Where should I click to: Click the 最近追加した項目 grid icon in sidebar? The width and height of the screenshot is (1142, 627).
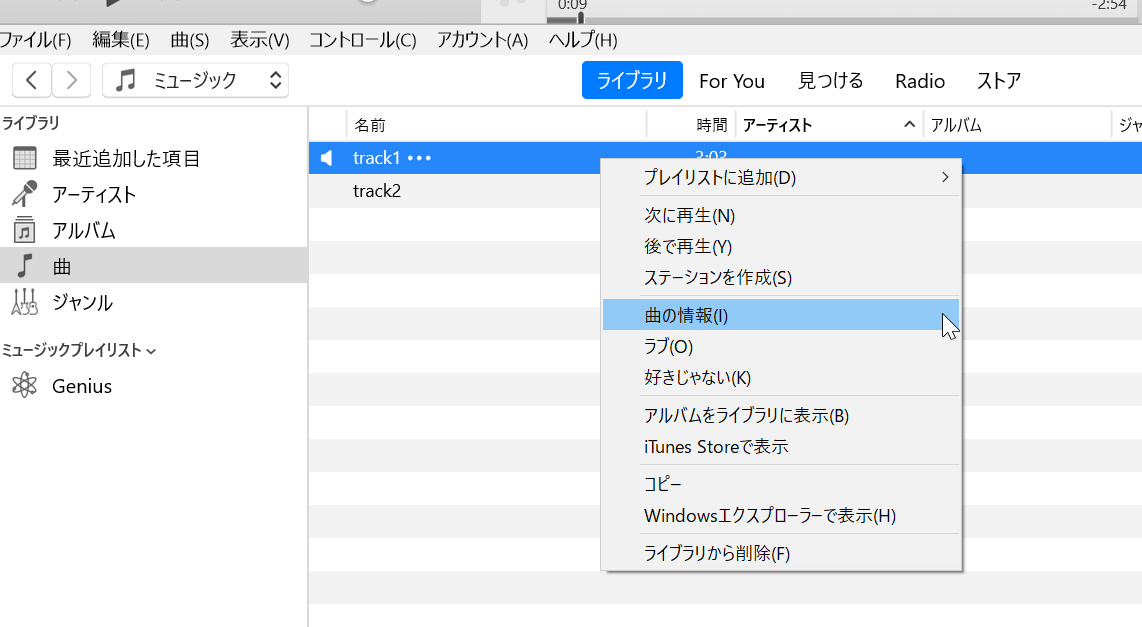click(x=25, y=158)
